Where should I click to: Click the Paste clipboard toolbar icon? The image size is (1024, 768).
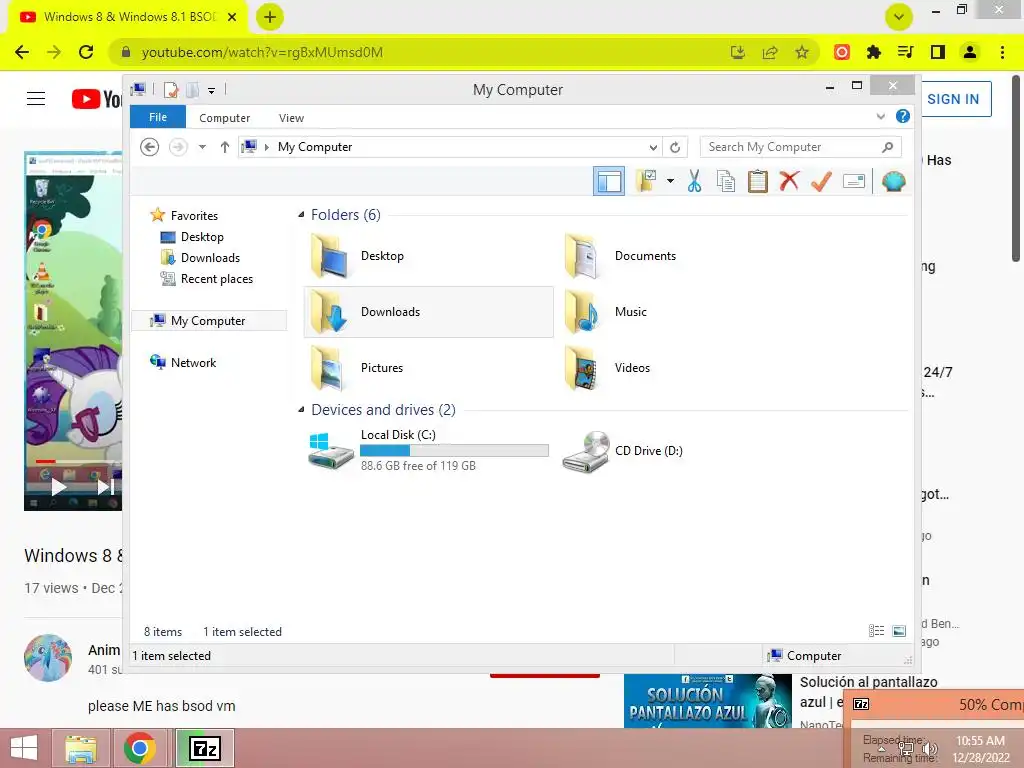758,181
